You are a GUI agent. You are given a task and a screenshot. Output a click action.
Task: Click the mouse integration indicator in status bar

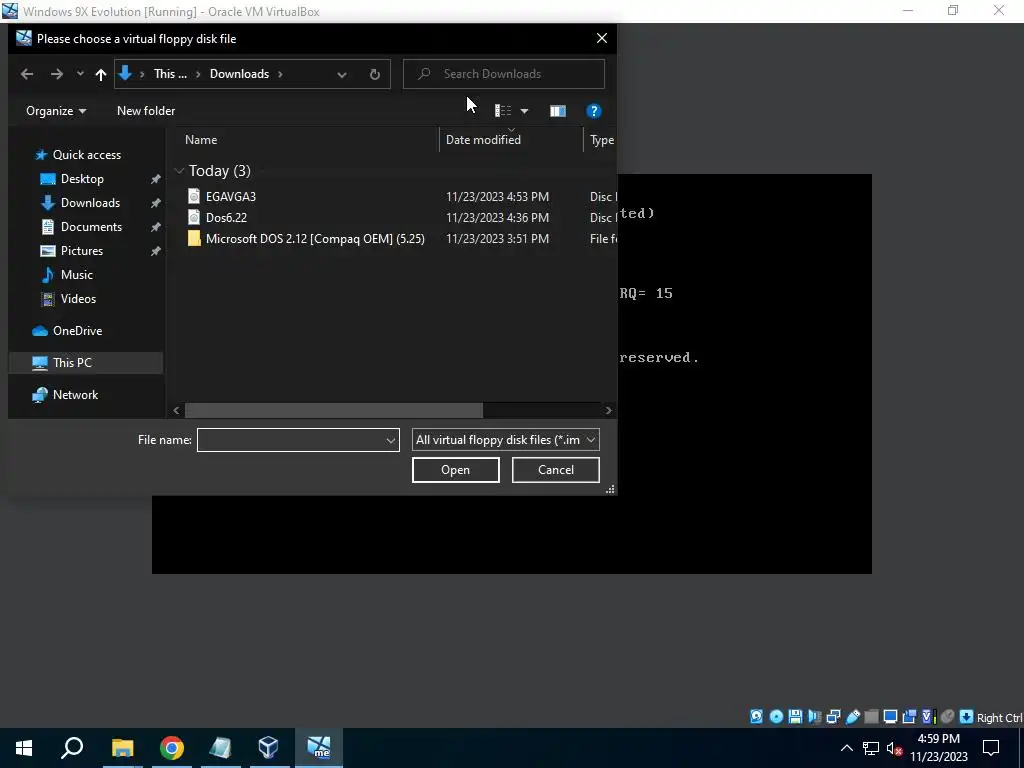[947, 716]
